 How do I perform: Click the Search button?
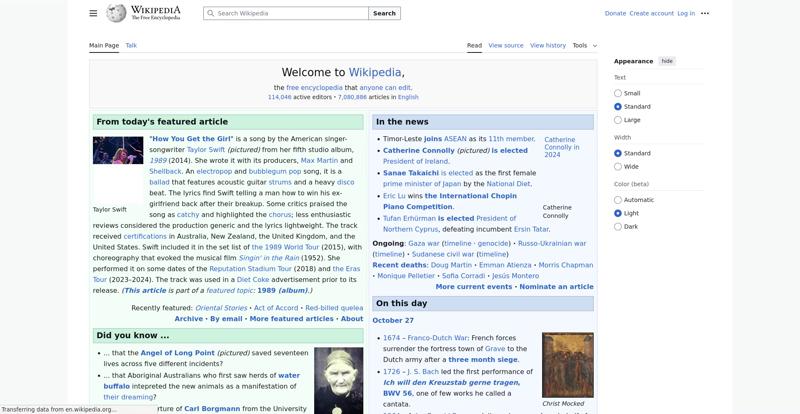pos(384,14)
